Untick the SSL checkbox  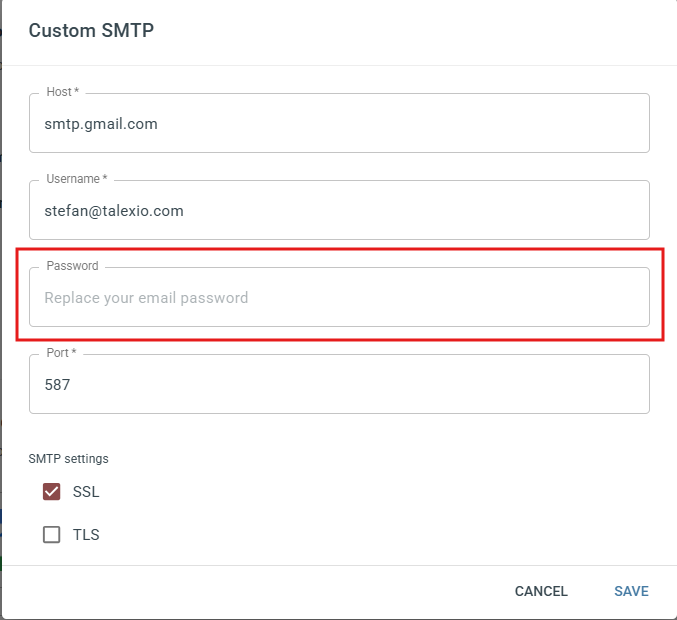[x=51, y=491]
